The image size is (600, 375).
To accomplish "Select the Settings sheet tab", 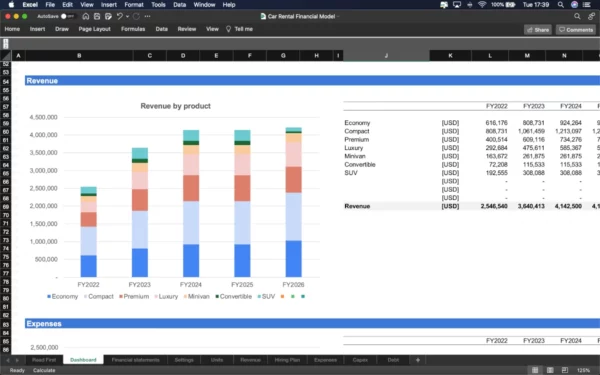I will pos(184,360).
